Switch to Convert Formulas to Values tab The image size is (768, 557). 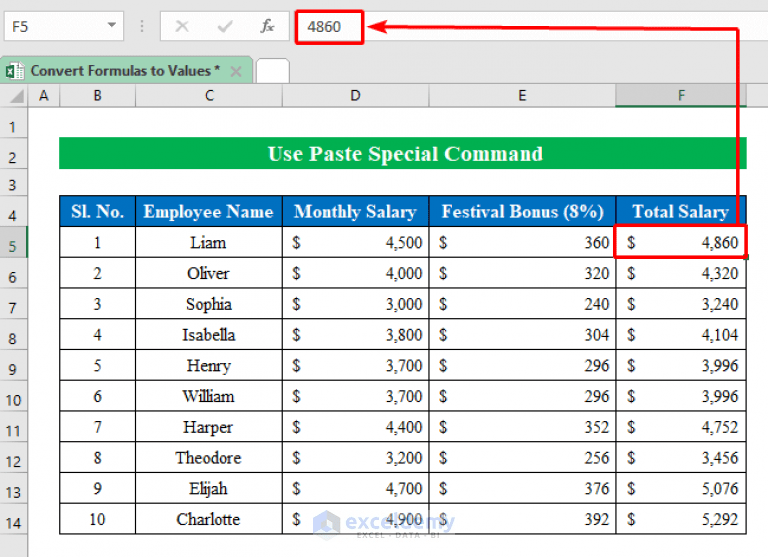click(x=126, y=71)
